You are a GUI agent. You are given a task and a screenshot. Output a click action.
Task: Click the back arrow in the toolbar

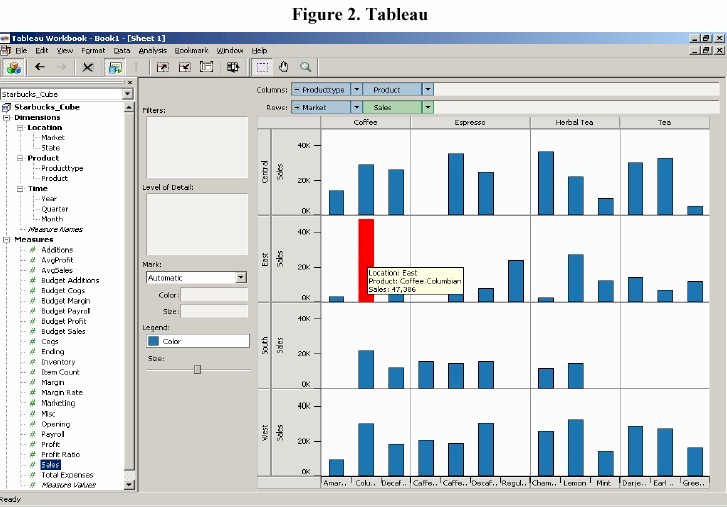click(x=40, y=67)
